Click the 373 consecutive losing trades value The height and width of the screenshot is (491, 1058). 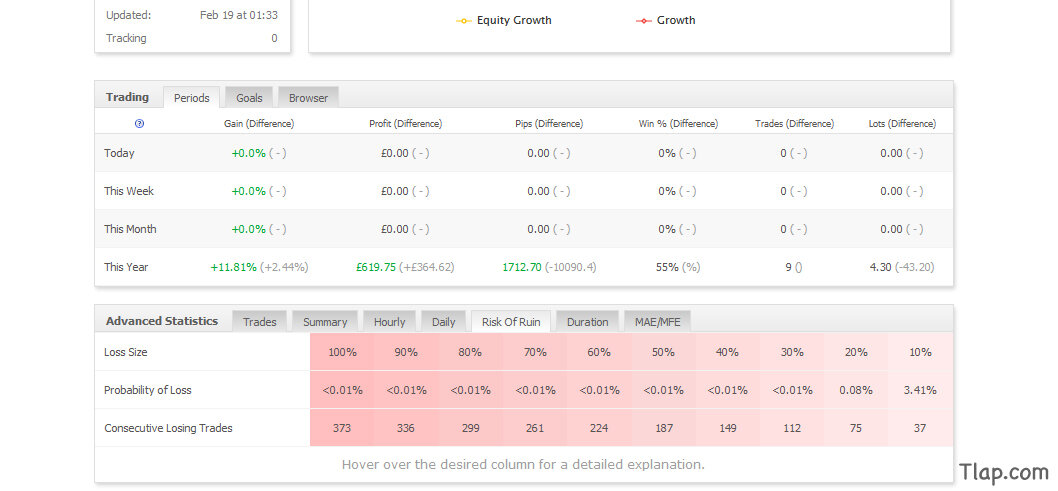coord(342,428)
